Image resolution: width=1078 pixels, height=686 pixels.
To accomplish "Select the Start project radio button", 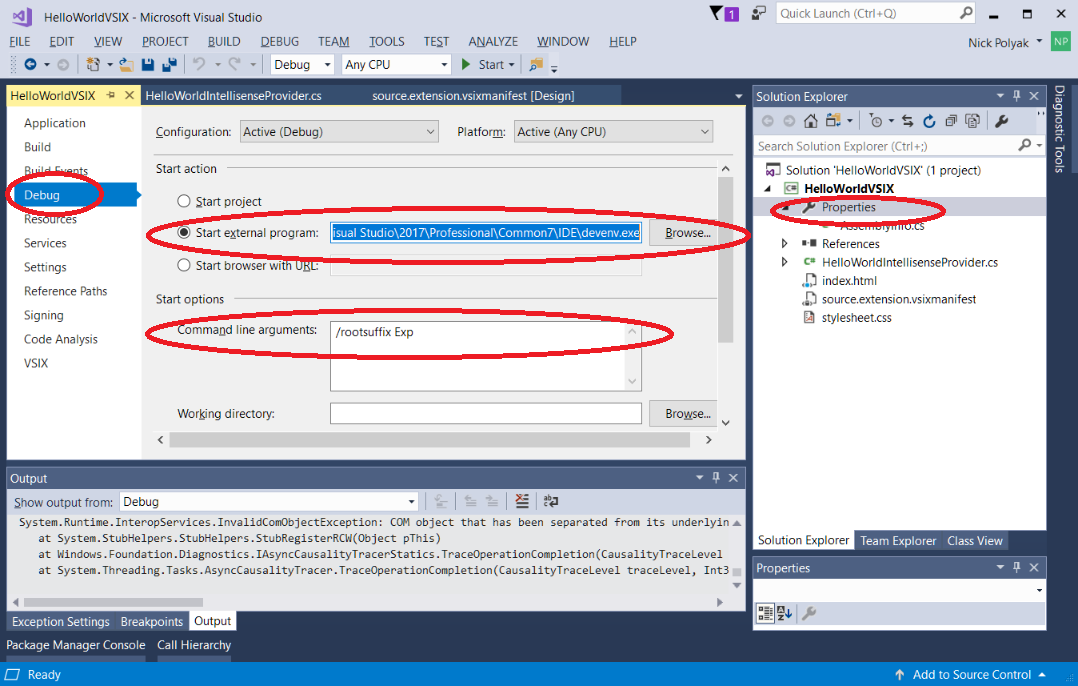I will click(184, 201).
